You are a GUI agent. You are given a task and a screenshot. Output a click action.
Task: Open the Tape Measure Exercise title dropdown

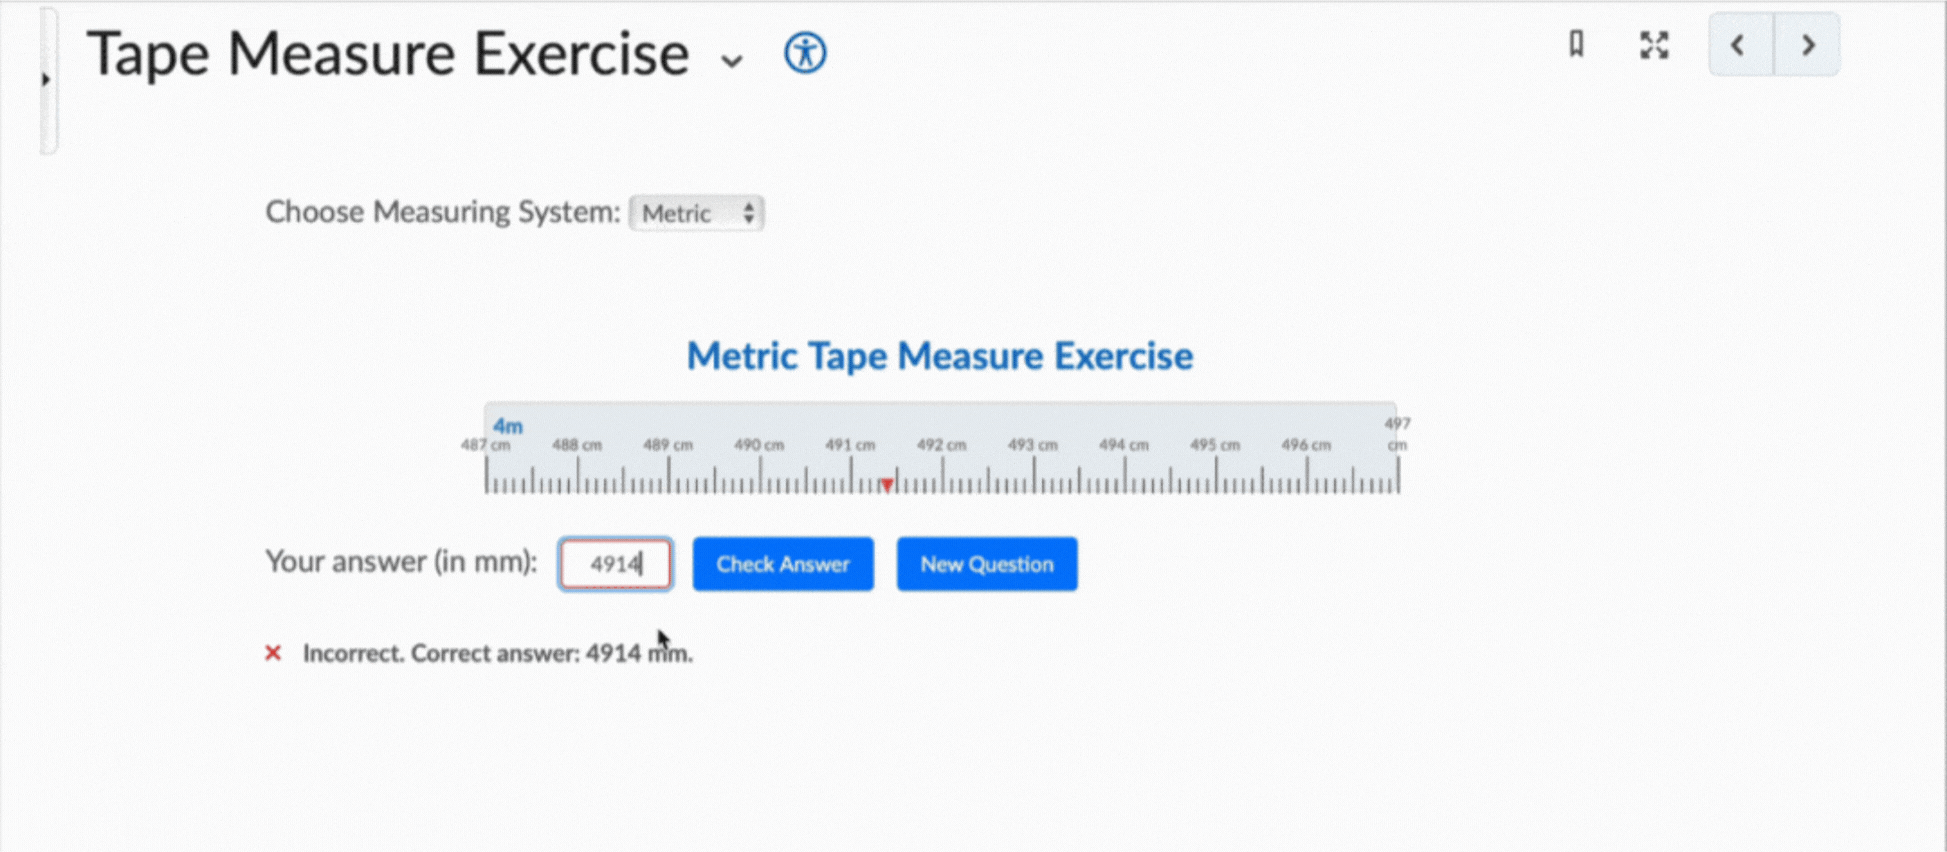732,61
